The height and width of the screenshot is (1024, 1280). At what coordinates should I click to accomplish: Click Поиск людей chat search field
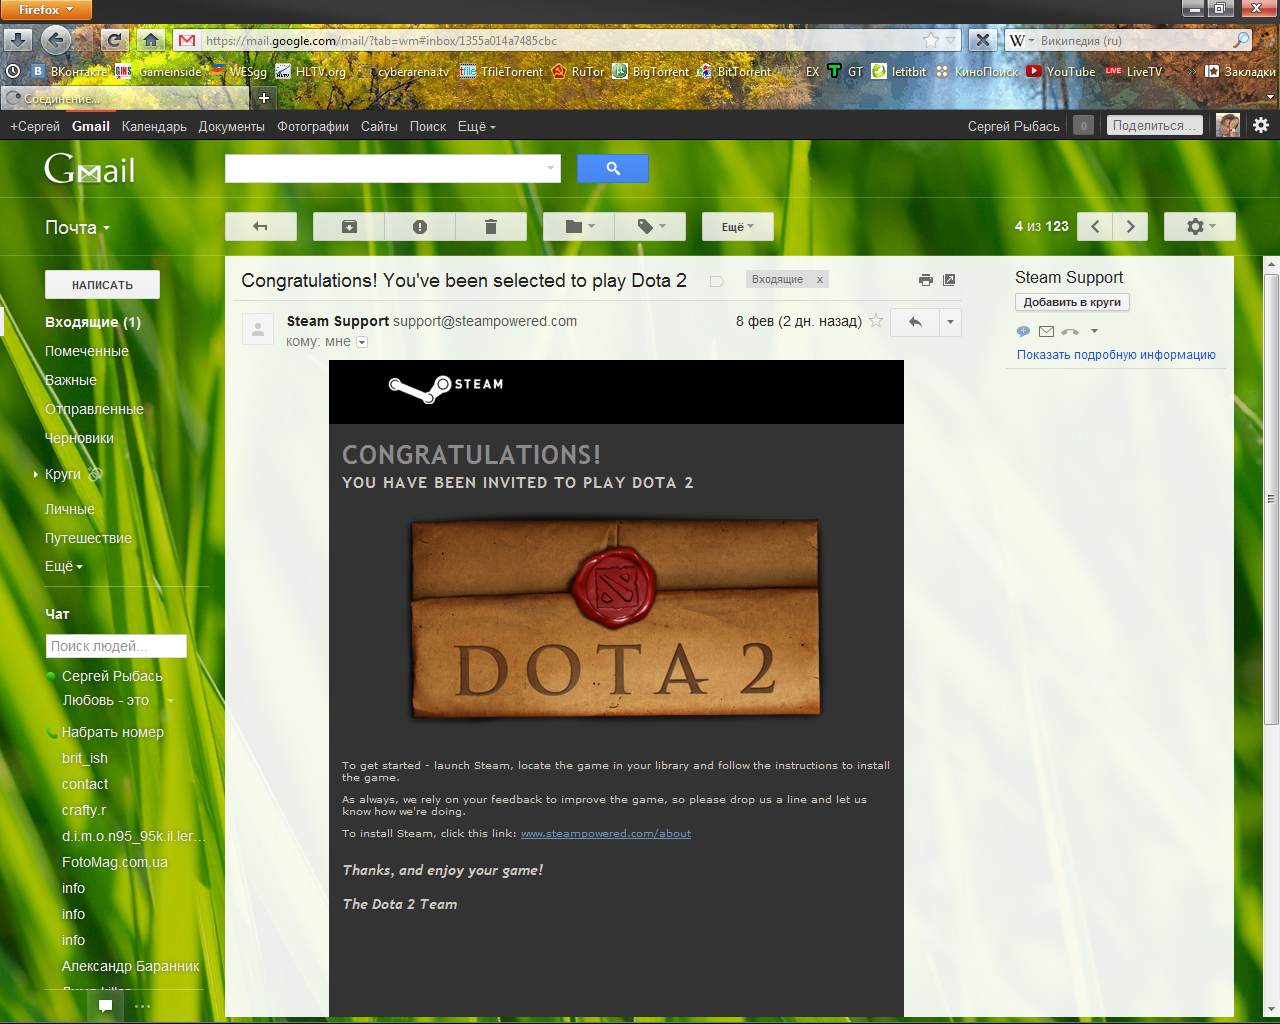[x=116, y=646]
